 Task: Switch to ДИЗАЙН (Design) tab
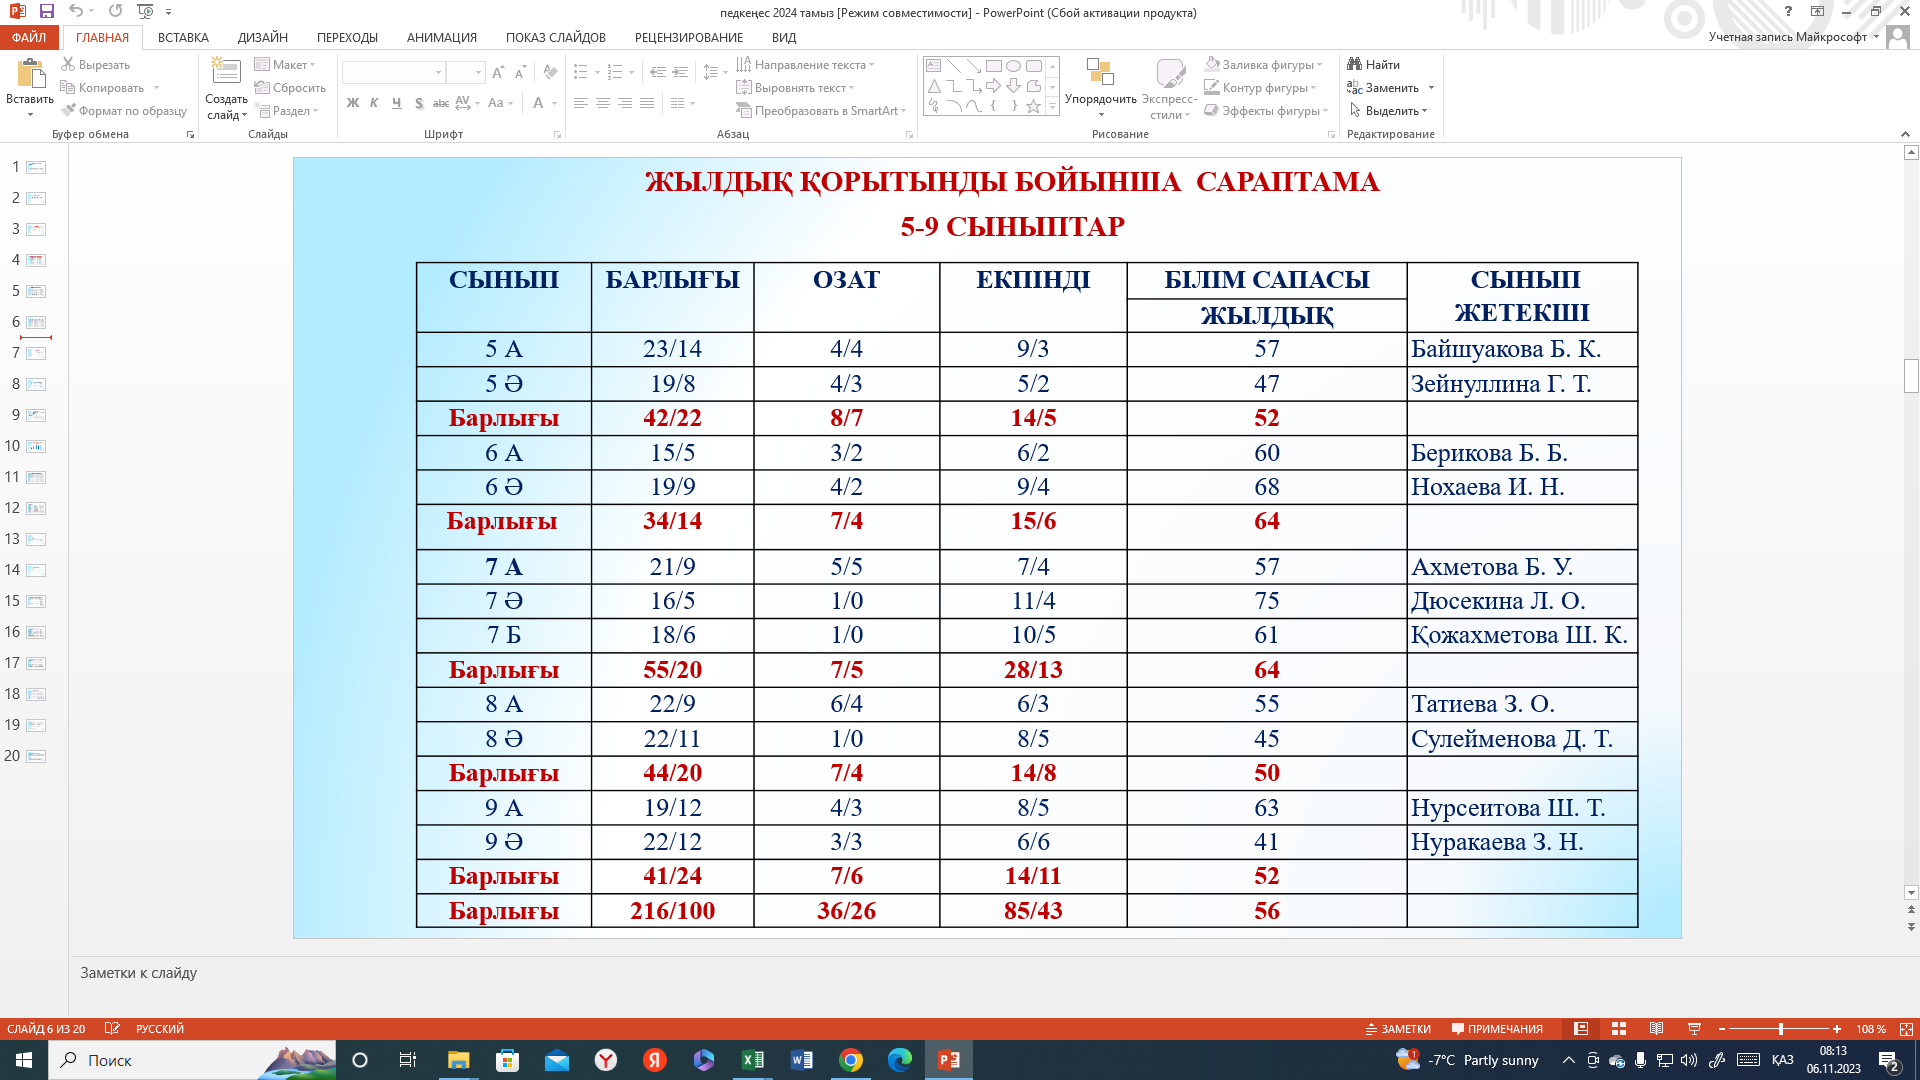263,37
